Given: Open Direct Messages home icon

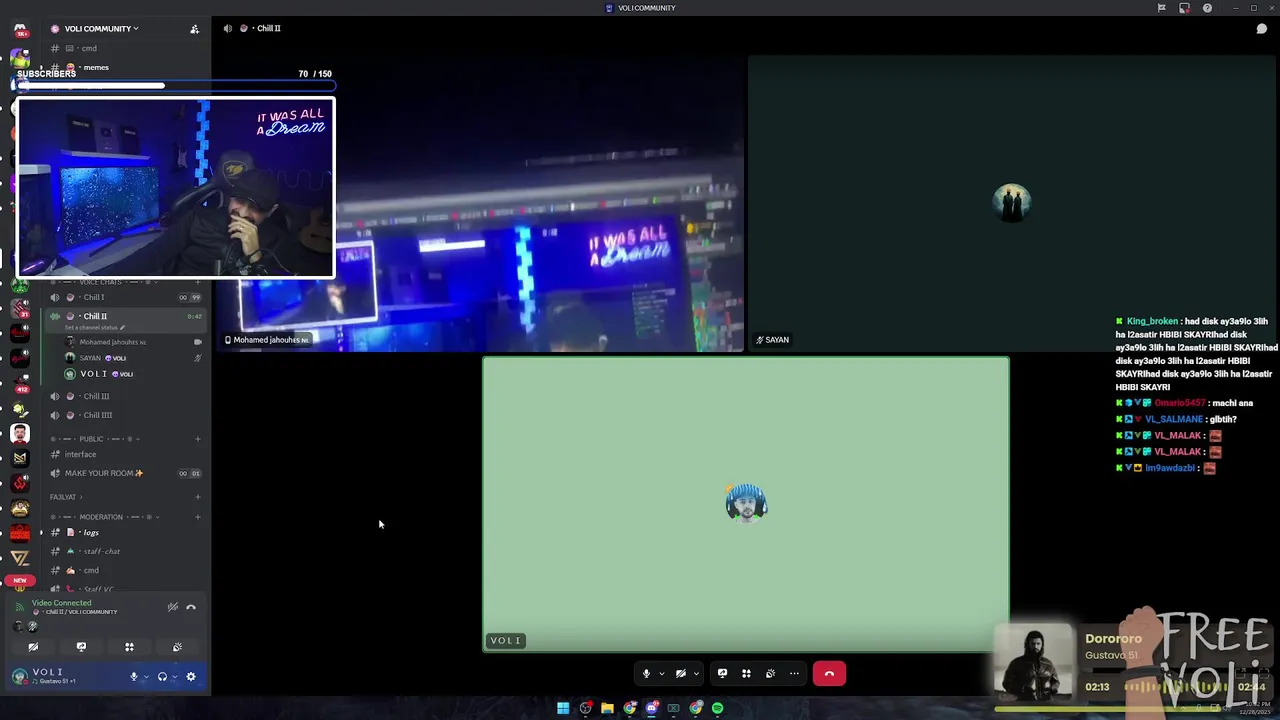Looking at the screenshot, I should click(x=20, y=30).
